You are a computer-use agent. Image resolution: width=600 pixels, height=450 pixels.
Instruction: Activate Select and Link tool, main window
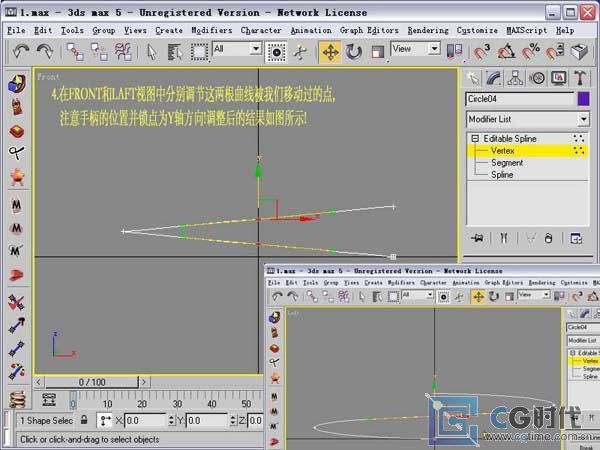(75, 52)
